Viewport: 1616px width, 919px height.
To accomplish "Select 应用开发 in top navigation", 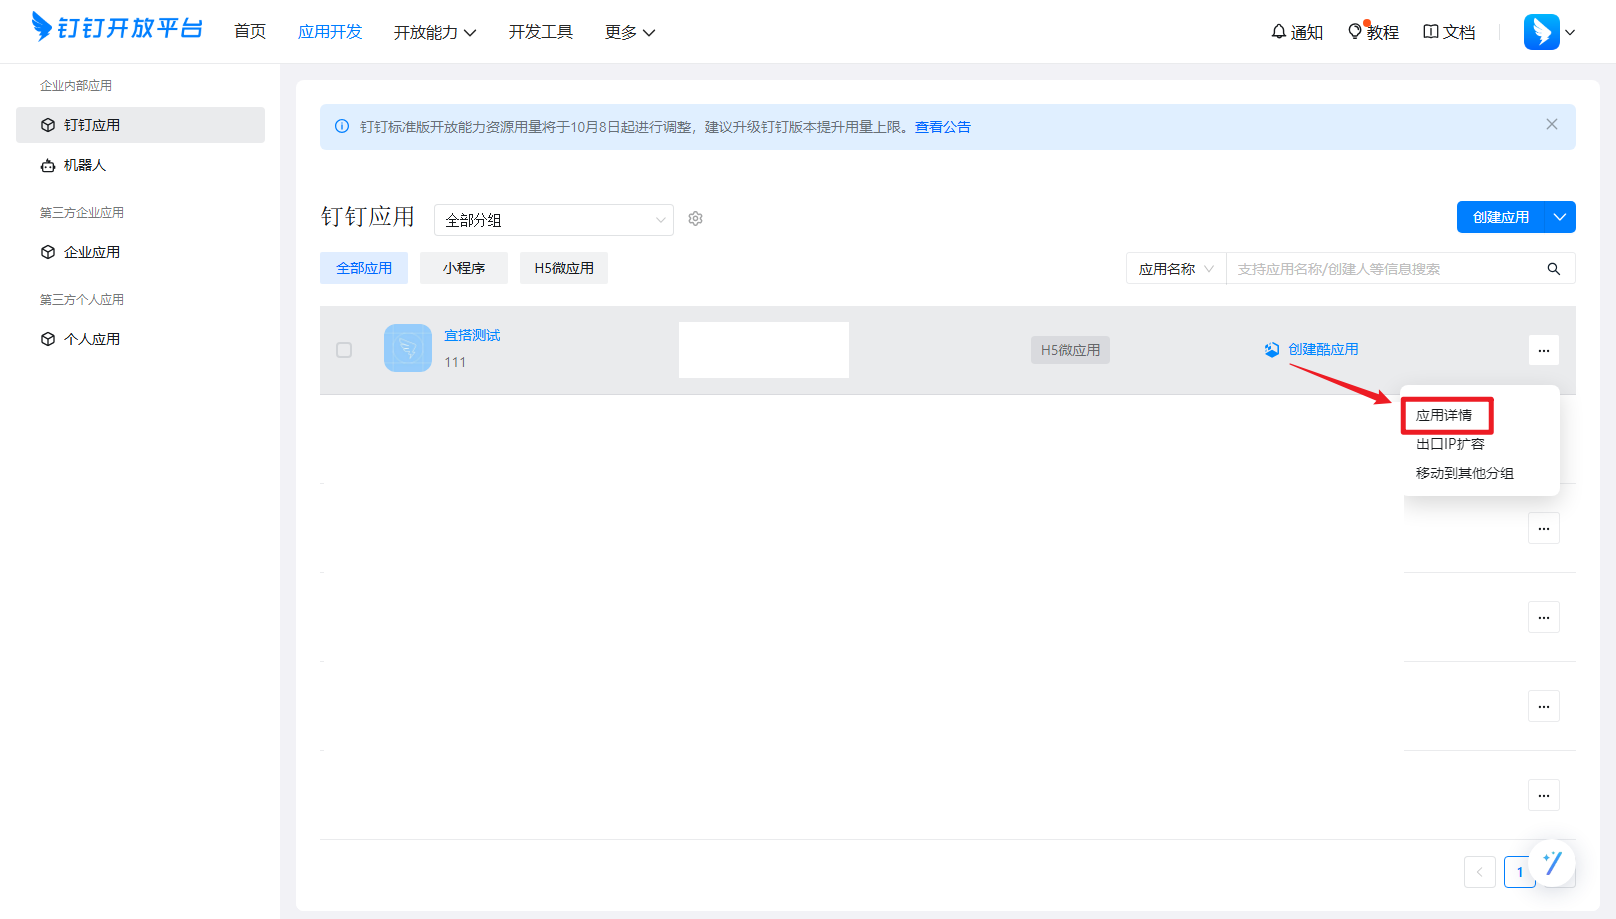I will click(330, 32).
